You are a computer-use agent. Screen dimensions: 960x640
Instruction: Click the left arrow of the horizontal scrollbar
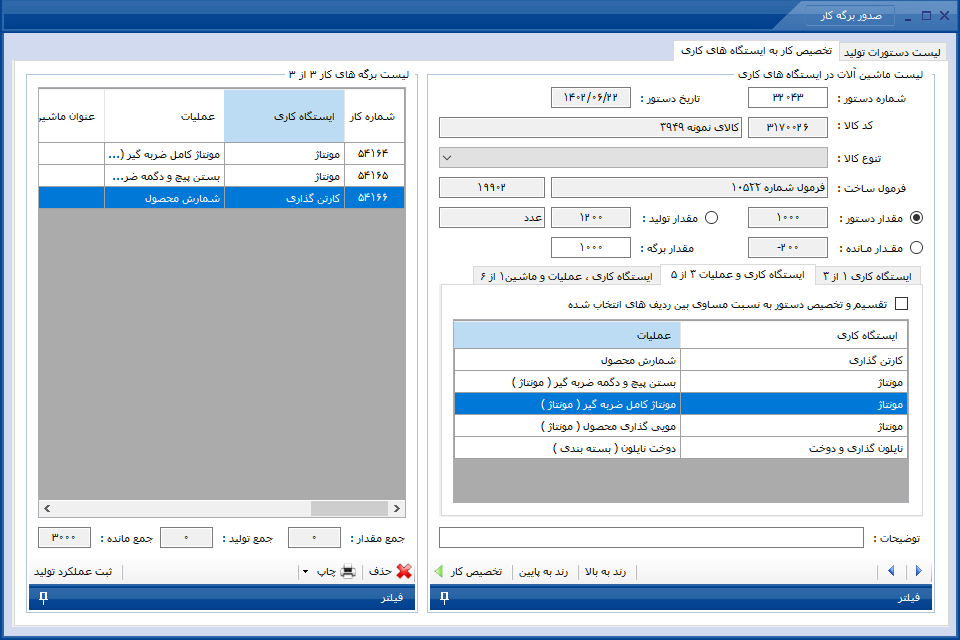click(47, 508)
